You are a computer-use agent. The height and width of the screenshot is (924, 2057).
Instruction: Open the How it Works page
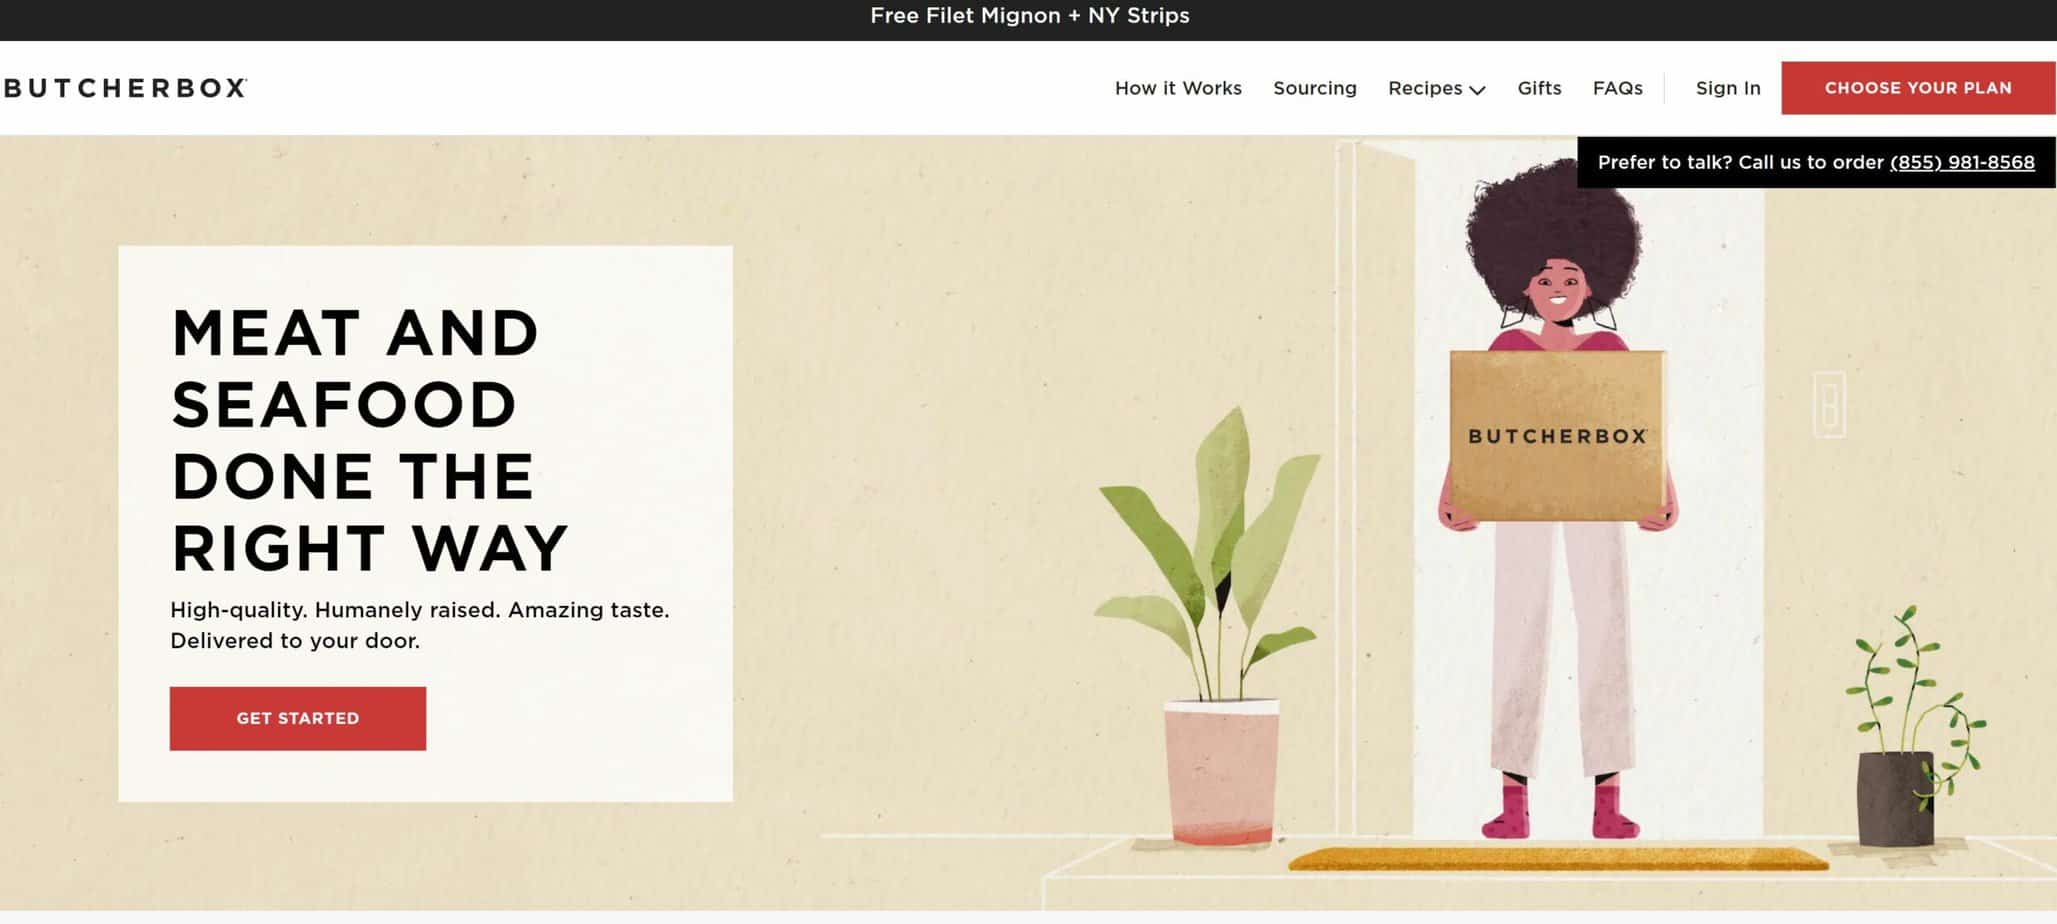[x=1178, y=88]
